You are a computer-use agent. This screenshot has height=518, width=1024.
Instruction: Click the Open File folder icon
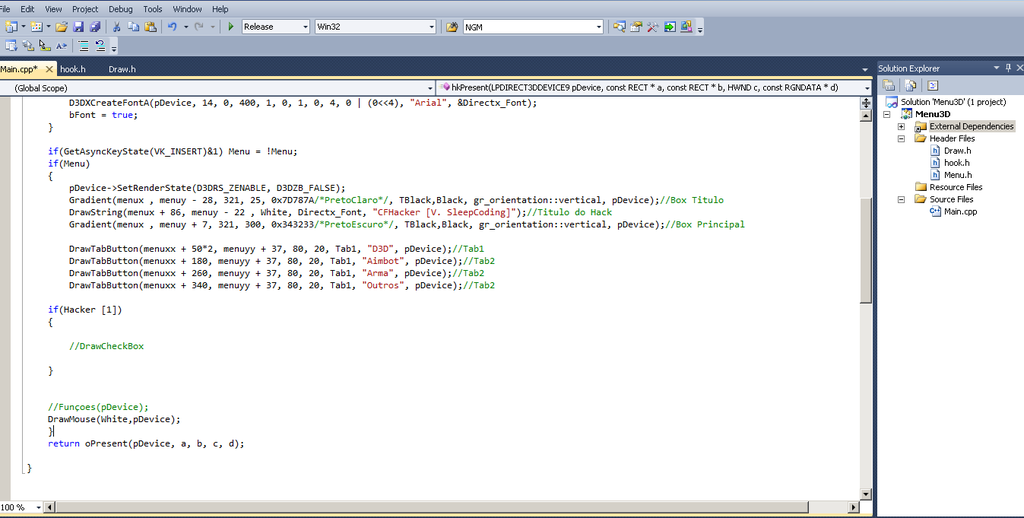point(62,27)
